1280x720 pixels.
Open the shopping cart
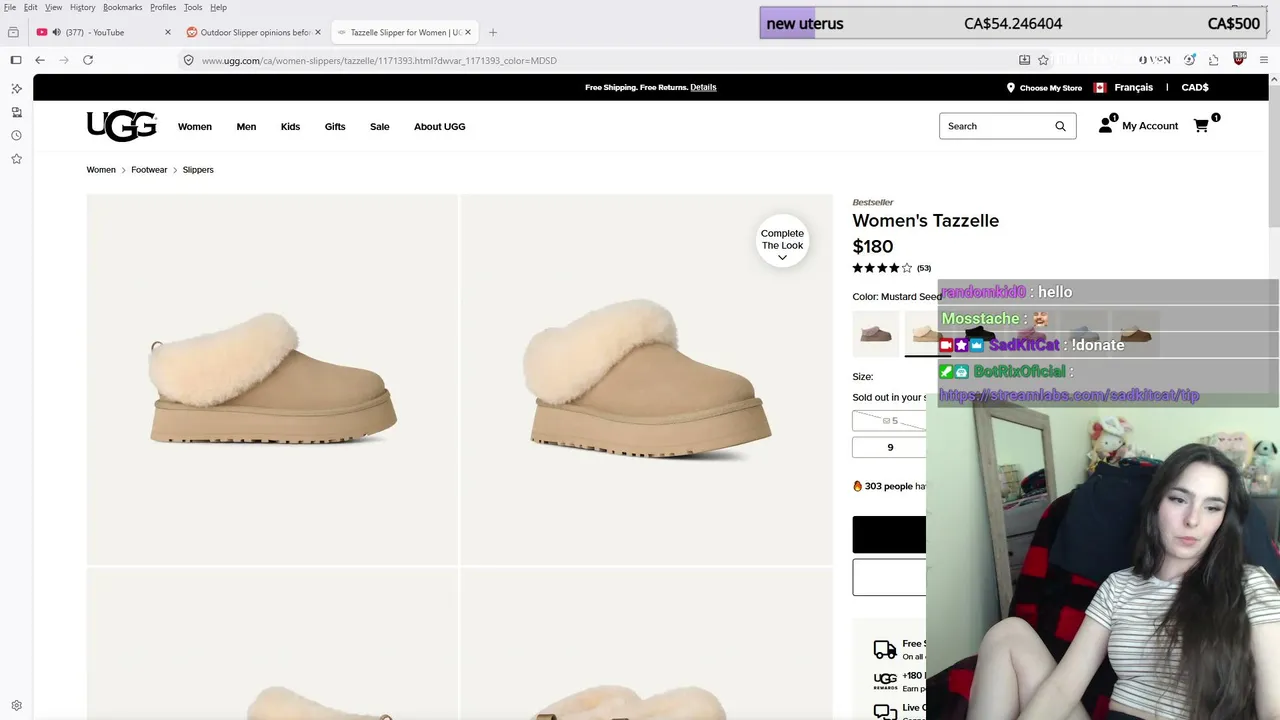[1203, 125]
